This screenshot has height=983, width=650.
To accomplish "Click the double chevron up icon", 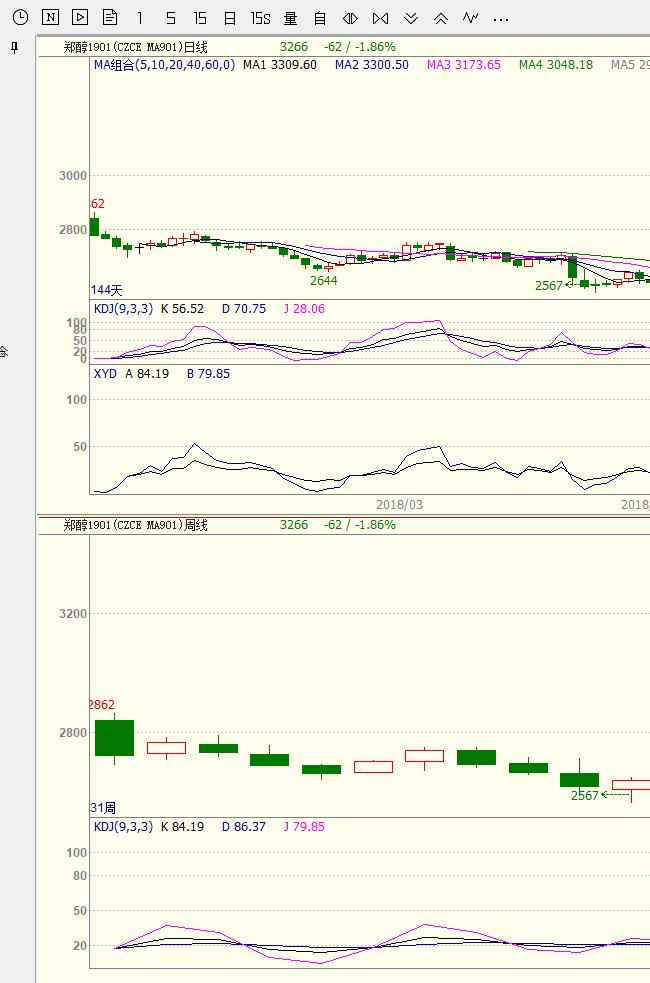I will (x=441, y=18).
